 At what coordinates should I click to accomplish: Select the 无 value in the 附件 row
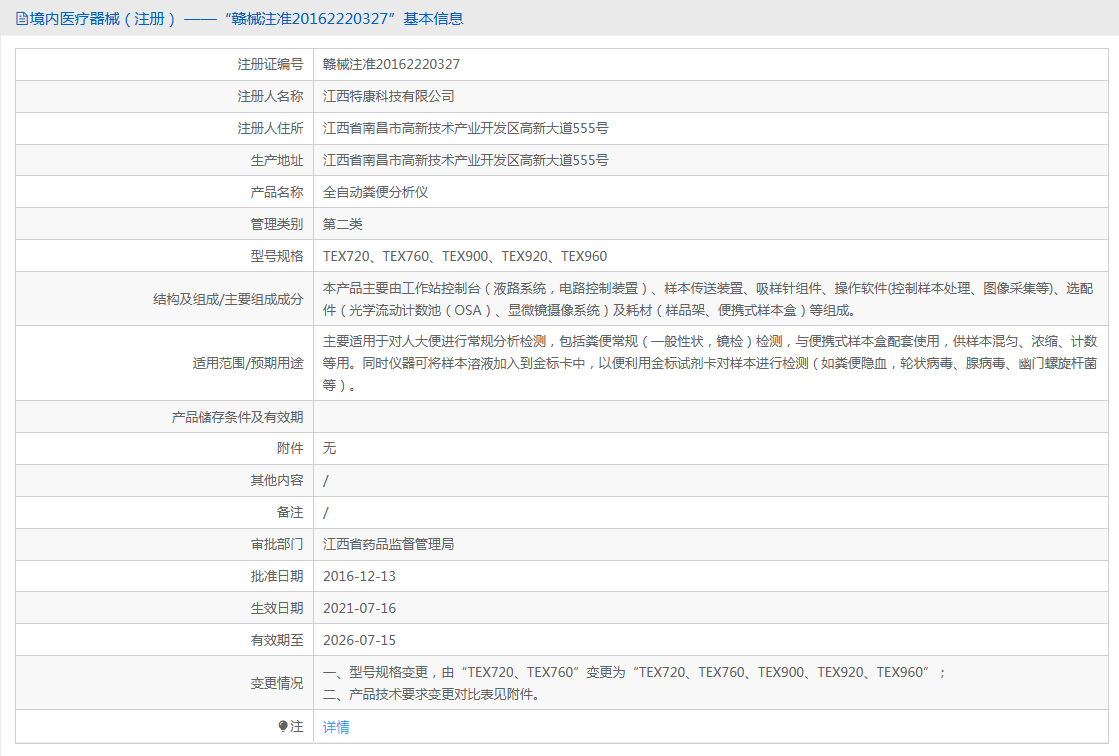click(x=329, y=448)
